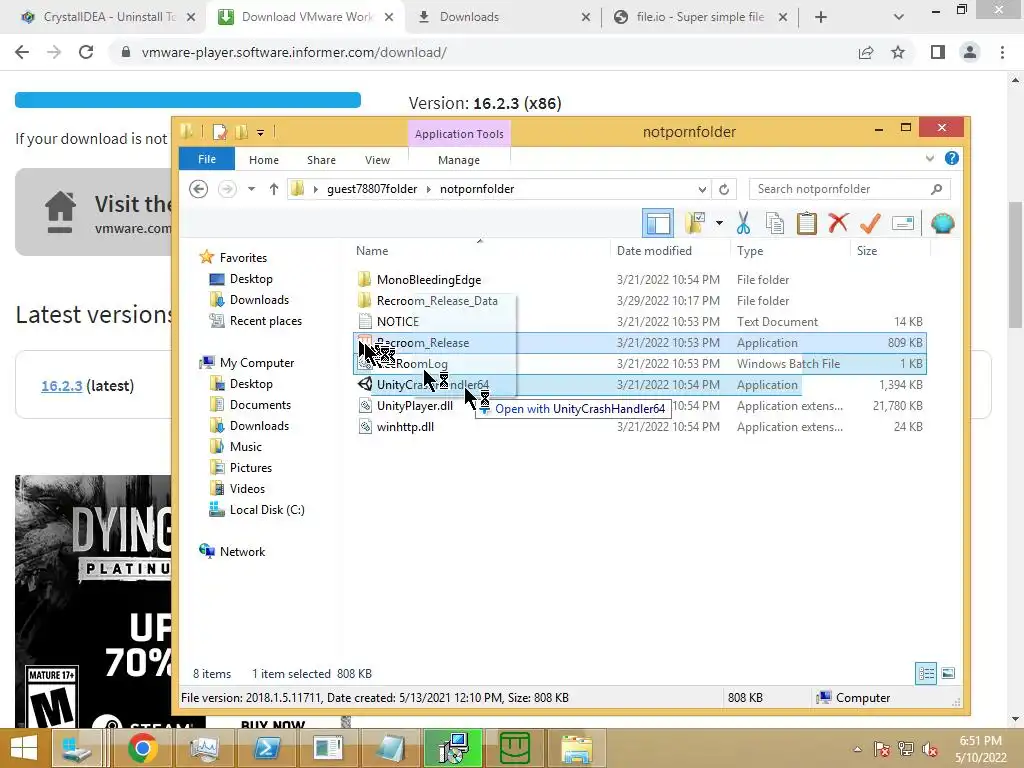This screenshot has width=1024, height=768.
Task: Sort files by the Type column
Action: pos(750,251)
